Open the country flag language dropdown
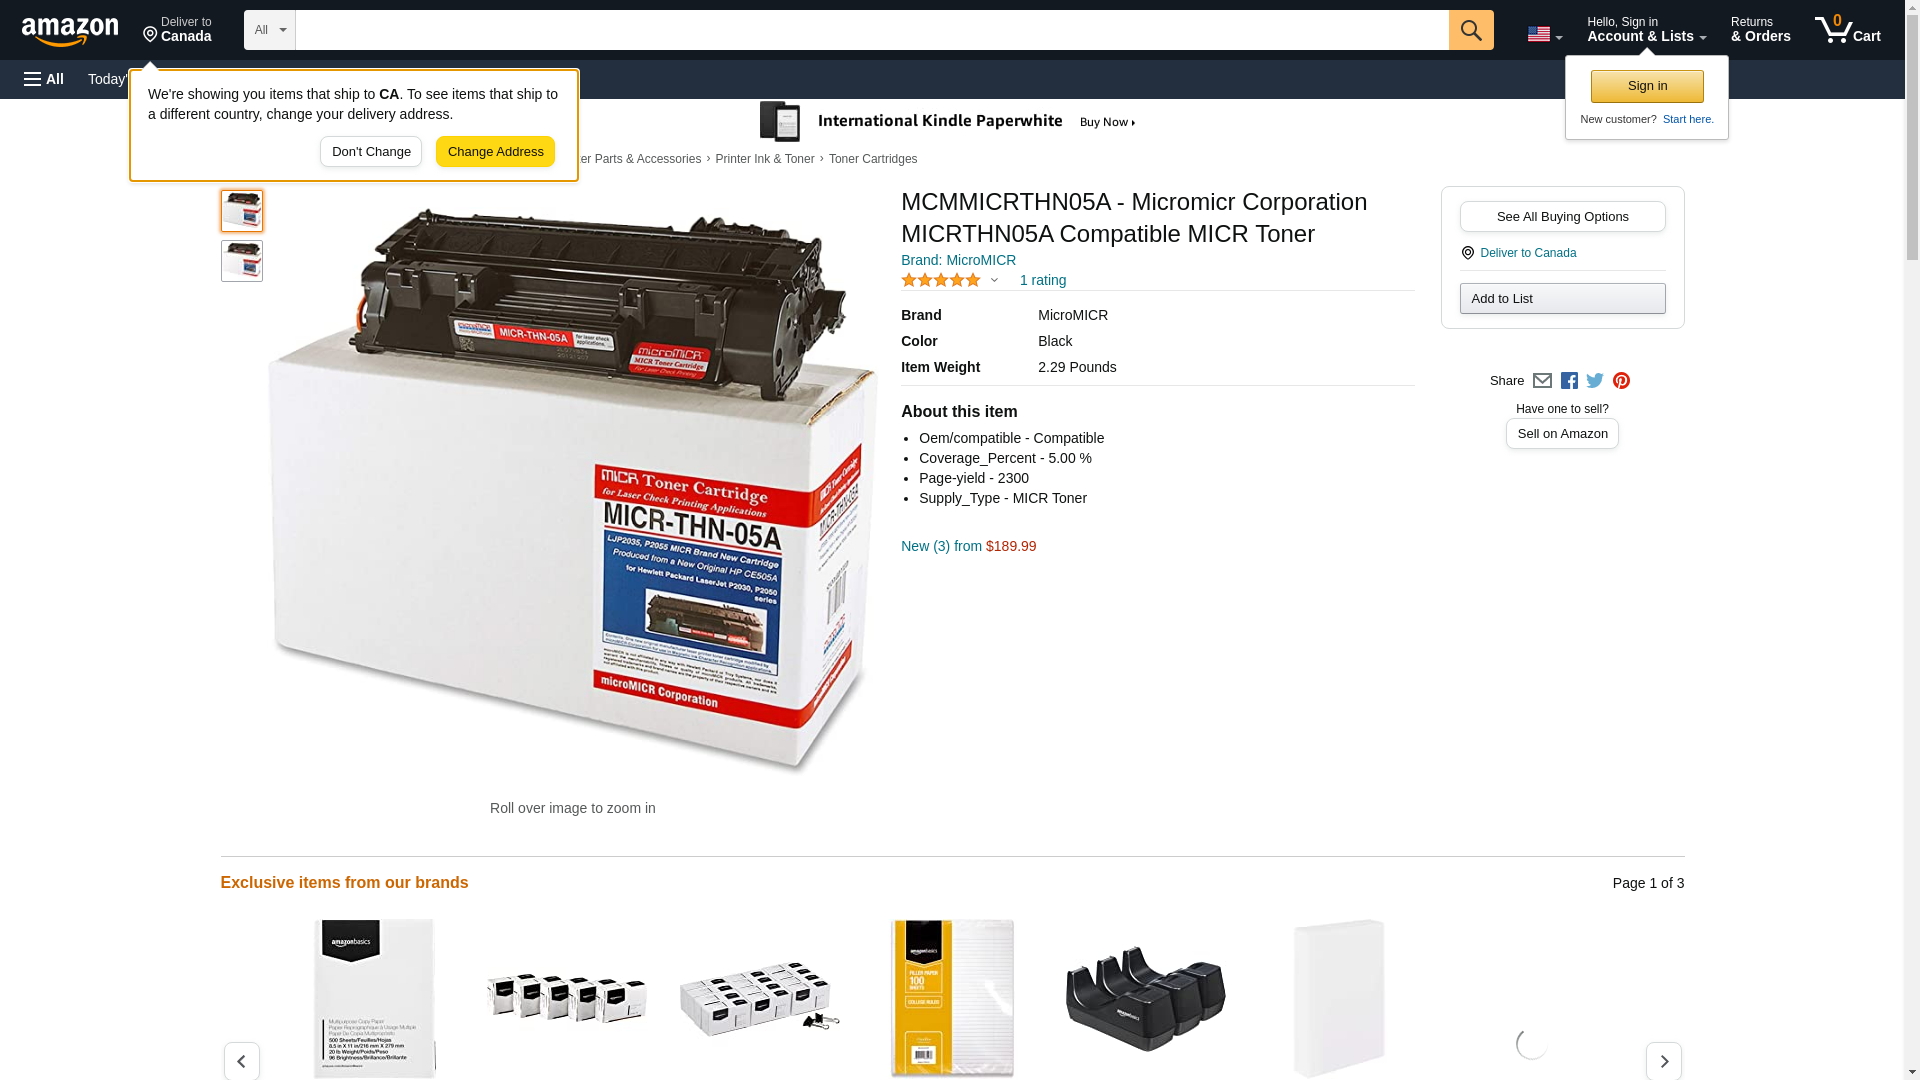The image size is (1920, 1080). [1544, 34]
